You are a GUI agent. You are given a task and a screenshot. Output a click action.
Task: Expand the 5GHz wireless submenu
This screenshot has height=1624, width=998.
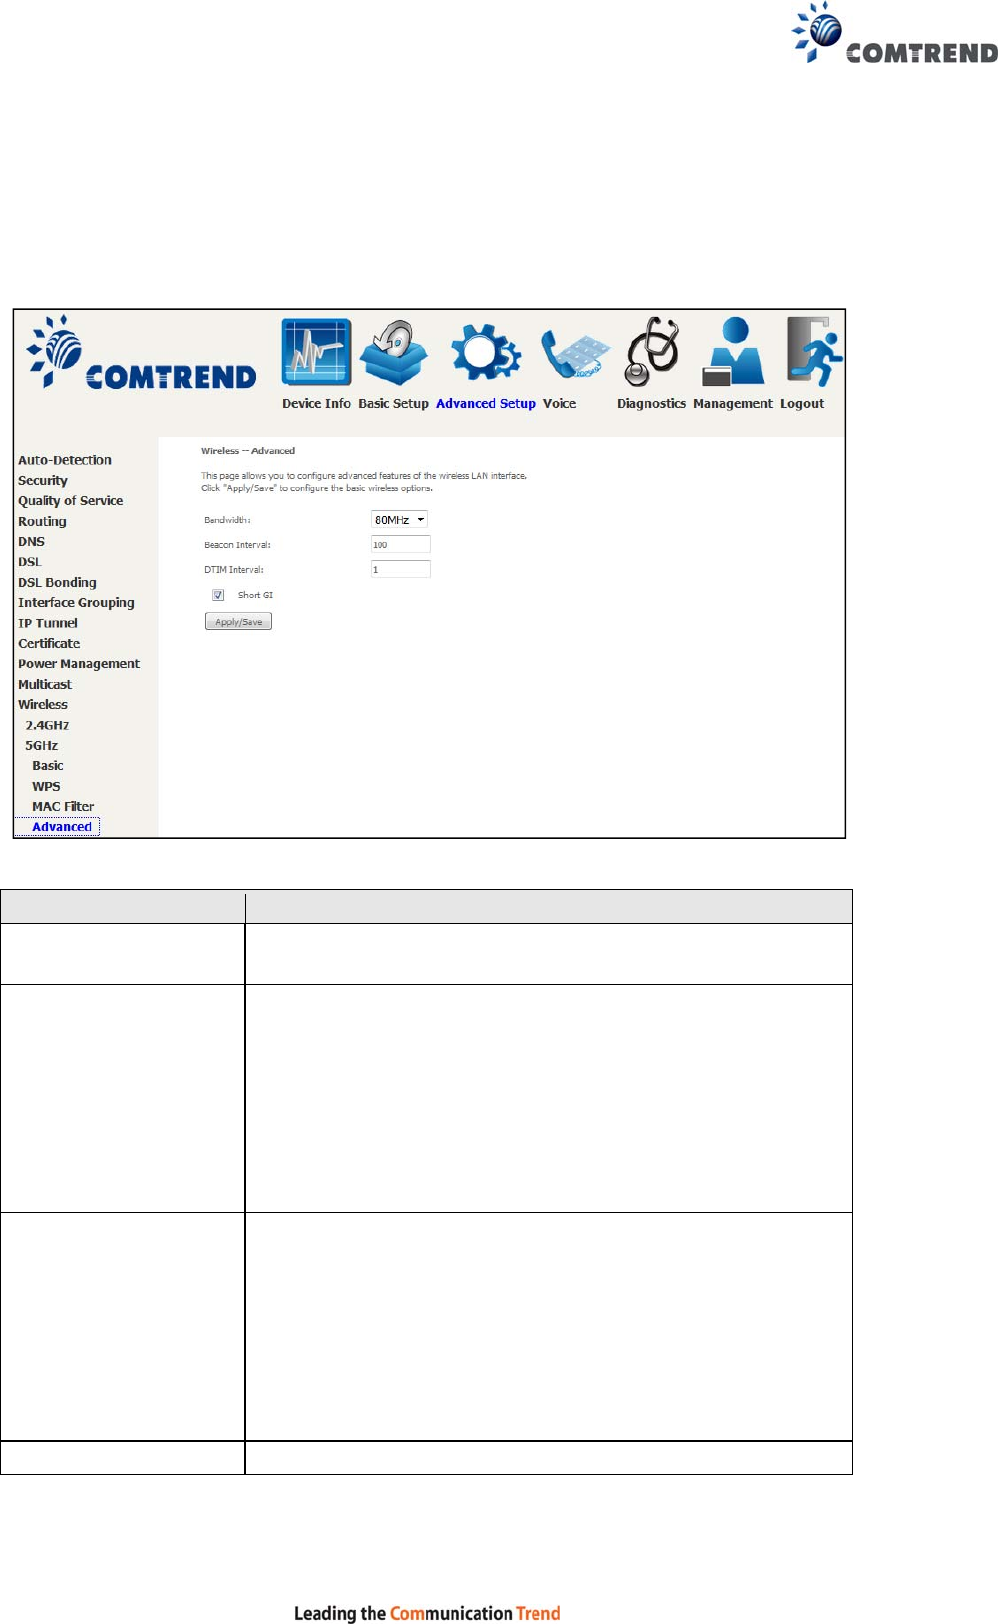(41, 746)
